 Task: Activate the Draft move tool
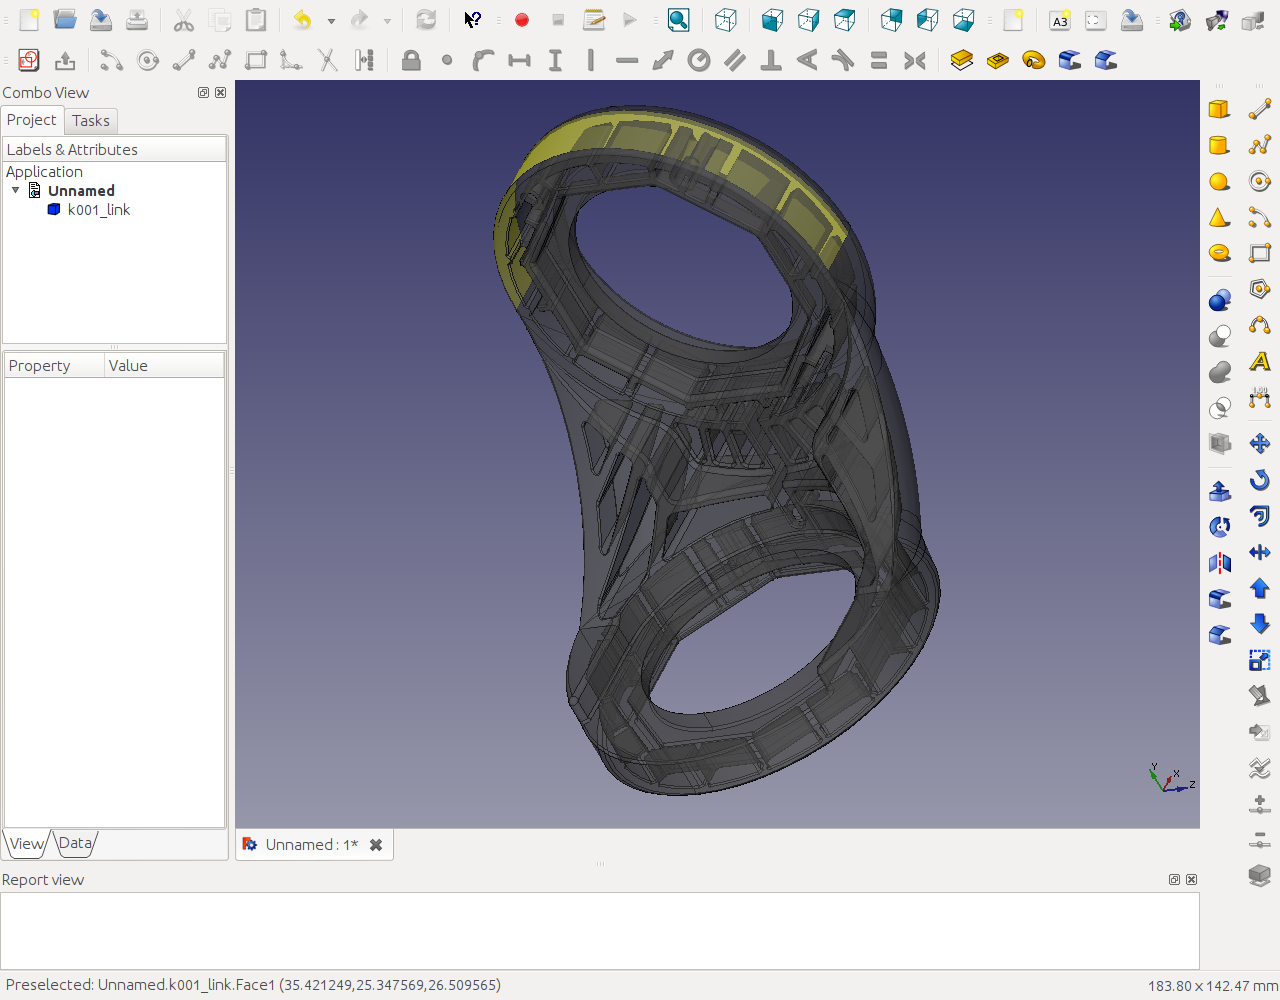1259,443
